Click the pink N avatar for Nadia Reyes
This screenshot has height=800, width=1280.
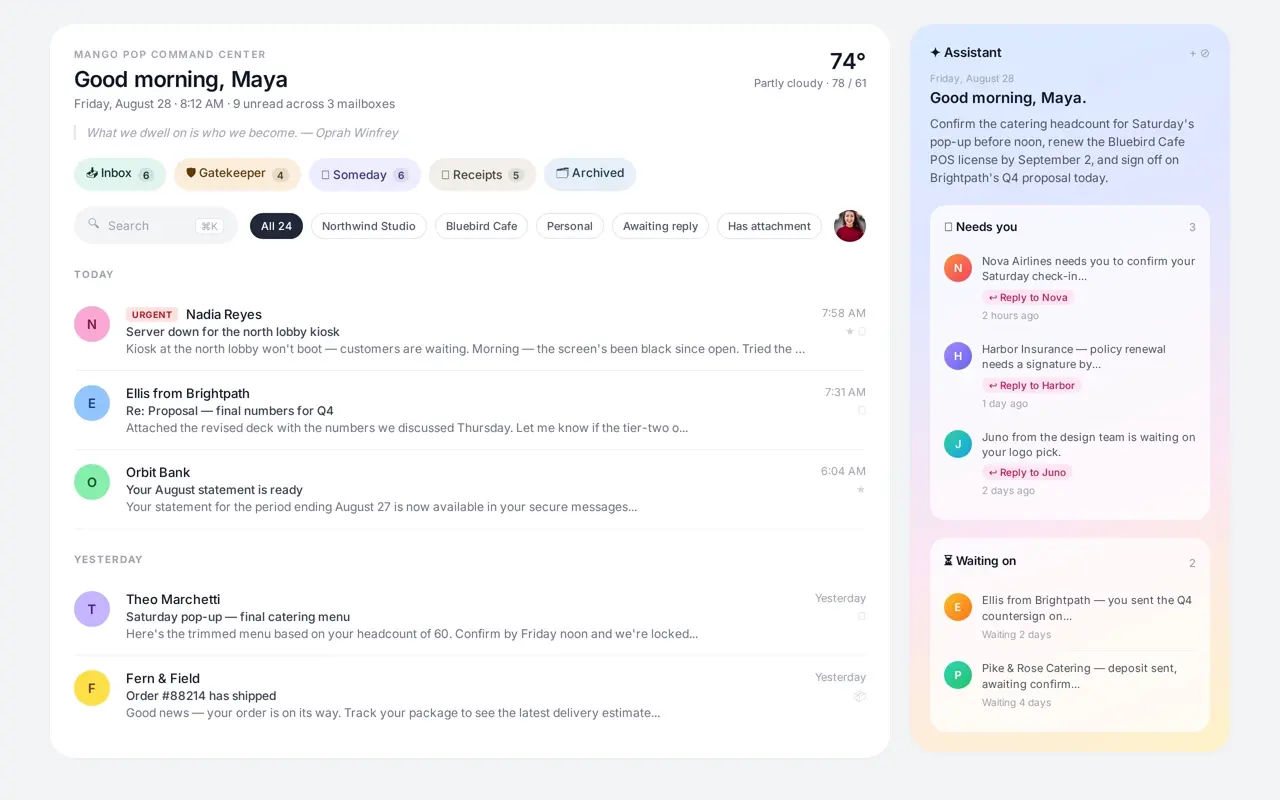[x=92, y=324]
